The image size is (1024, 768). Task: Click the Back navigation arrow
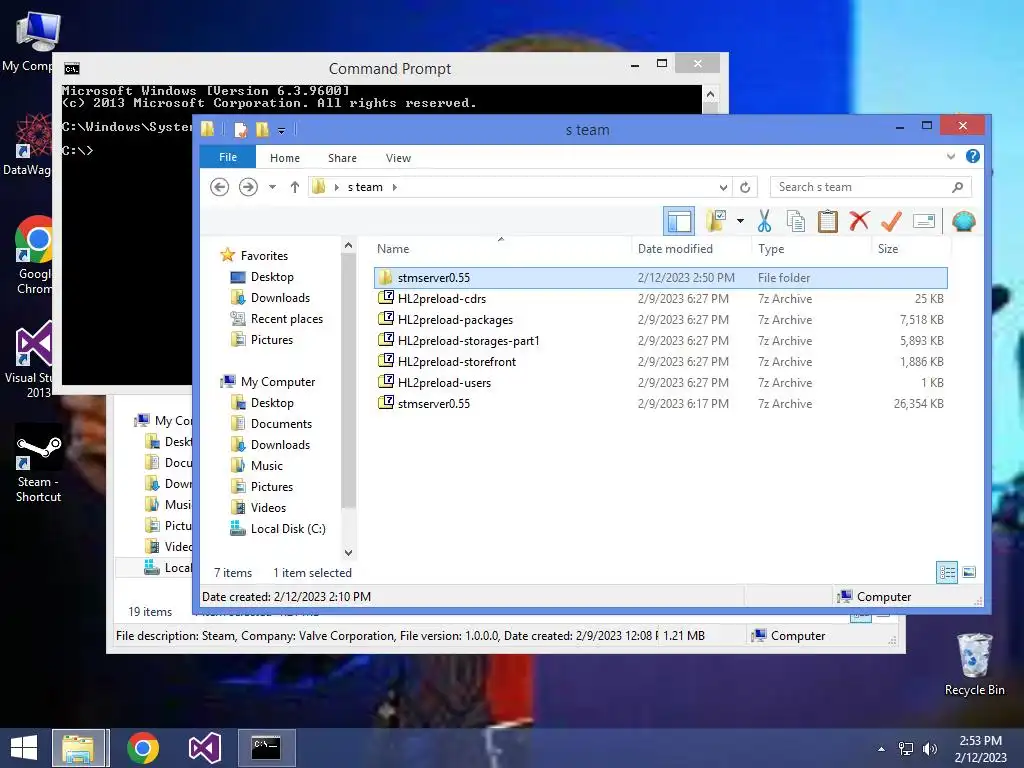(x=219, y=187)
